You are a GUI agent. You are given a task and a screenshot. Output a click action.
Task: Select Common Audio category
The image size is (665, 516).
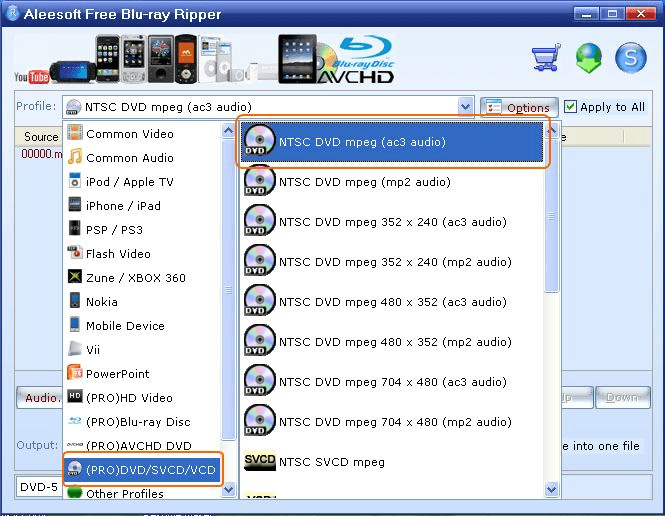(142, 157)
